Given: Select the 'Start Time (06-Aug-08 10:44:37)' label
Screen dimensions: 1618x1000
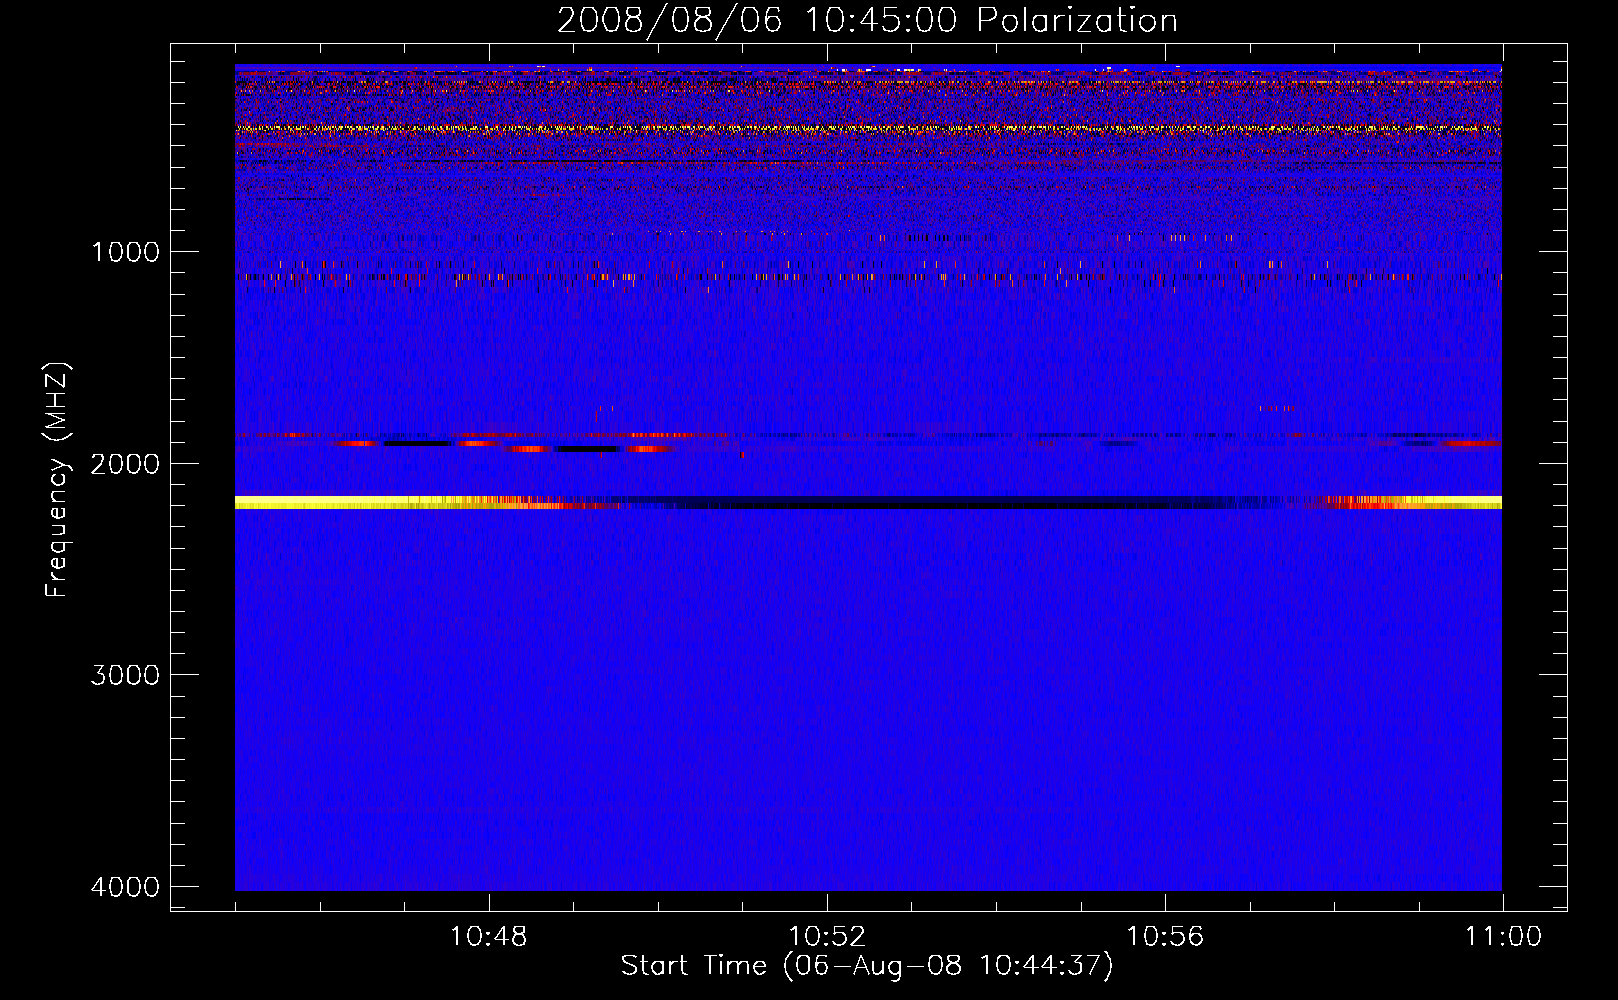Looking at the screenshot, I should pos(867,966).
